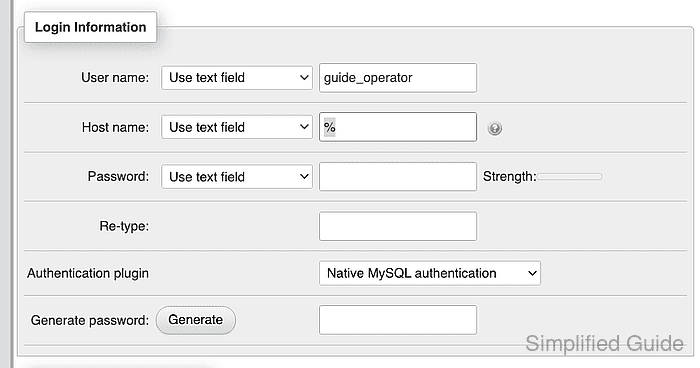The height and width of the screenshot is (368, 700).
Task: Click the host name help icon
Action: point(495,128)
